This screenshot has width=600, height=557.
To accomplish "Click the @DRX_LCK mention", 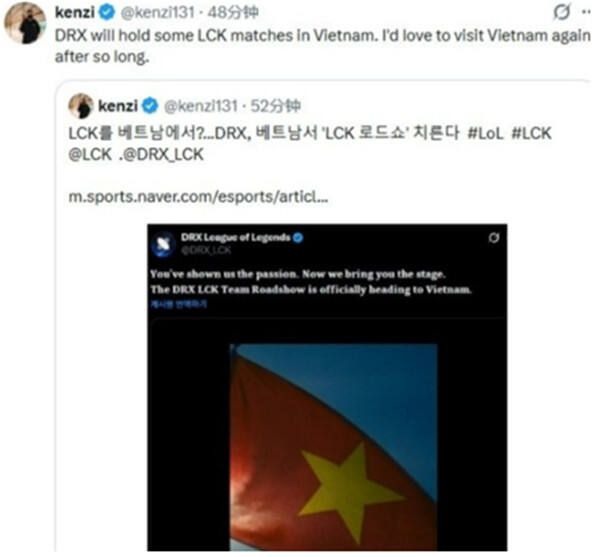I will click(x=161, y=155).
